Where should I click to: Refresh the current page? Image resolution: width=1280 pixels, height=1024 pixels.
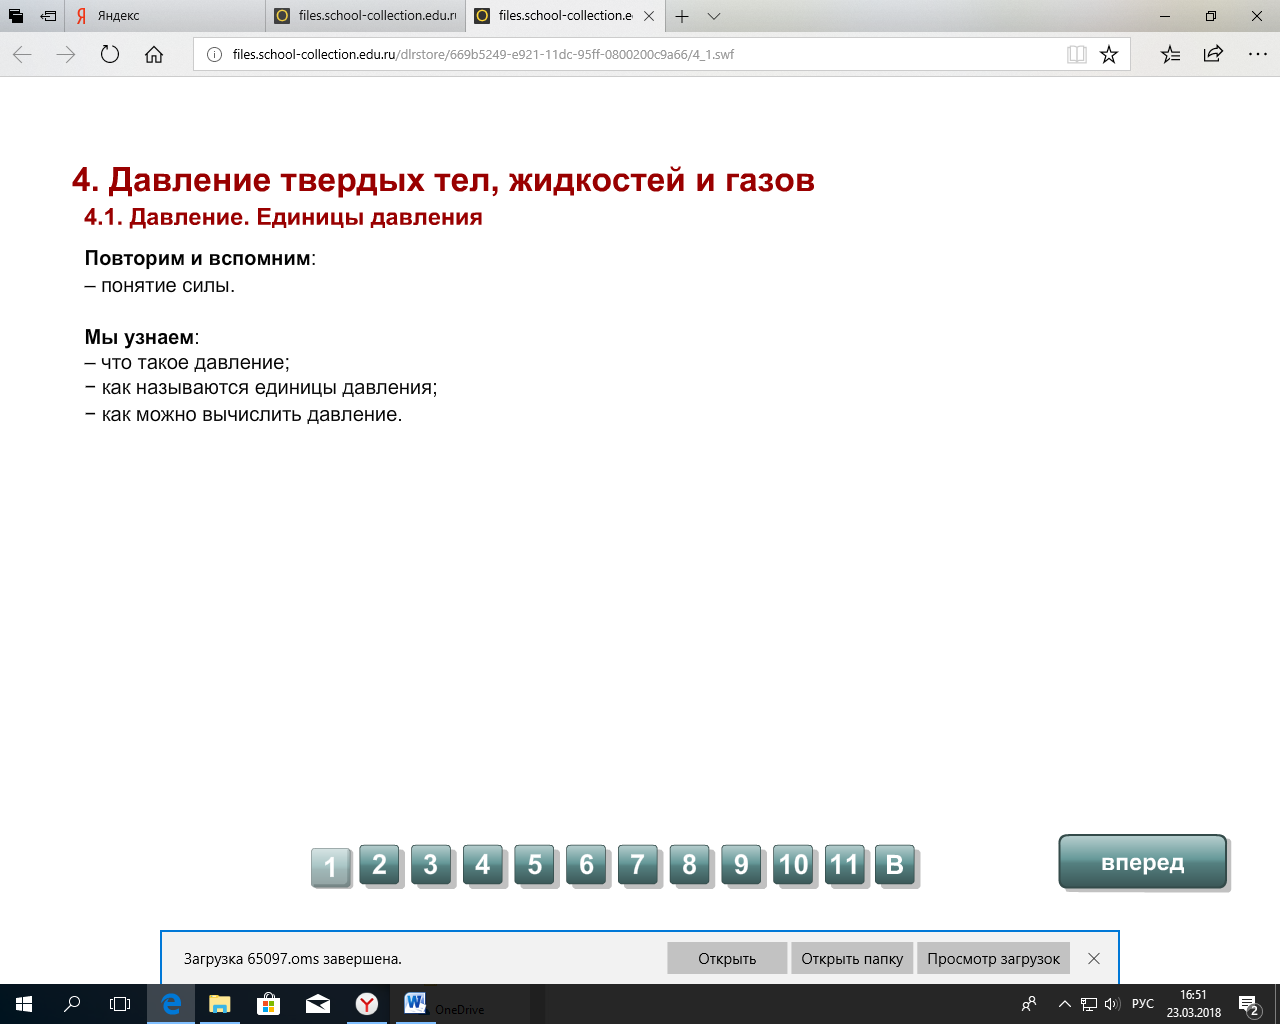click(x=110, y=55)
